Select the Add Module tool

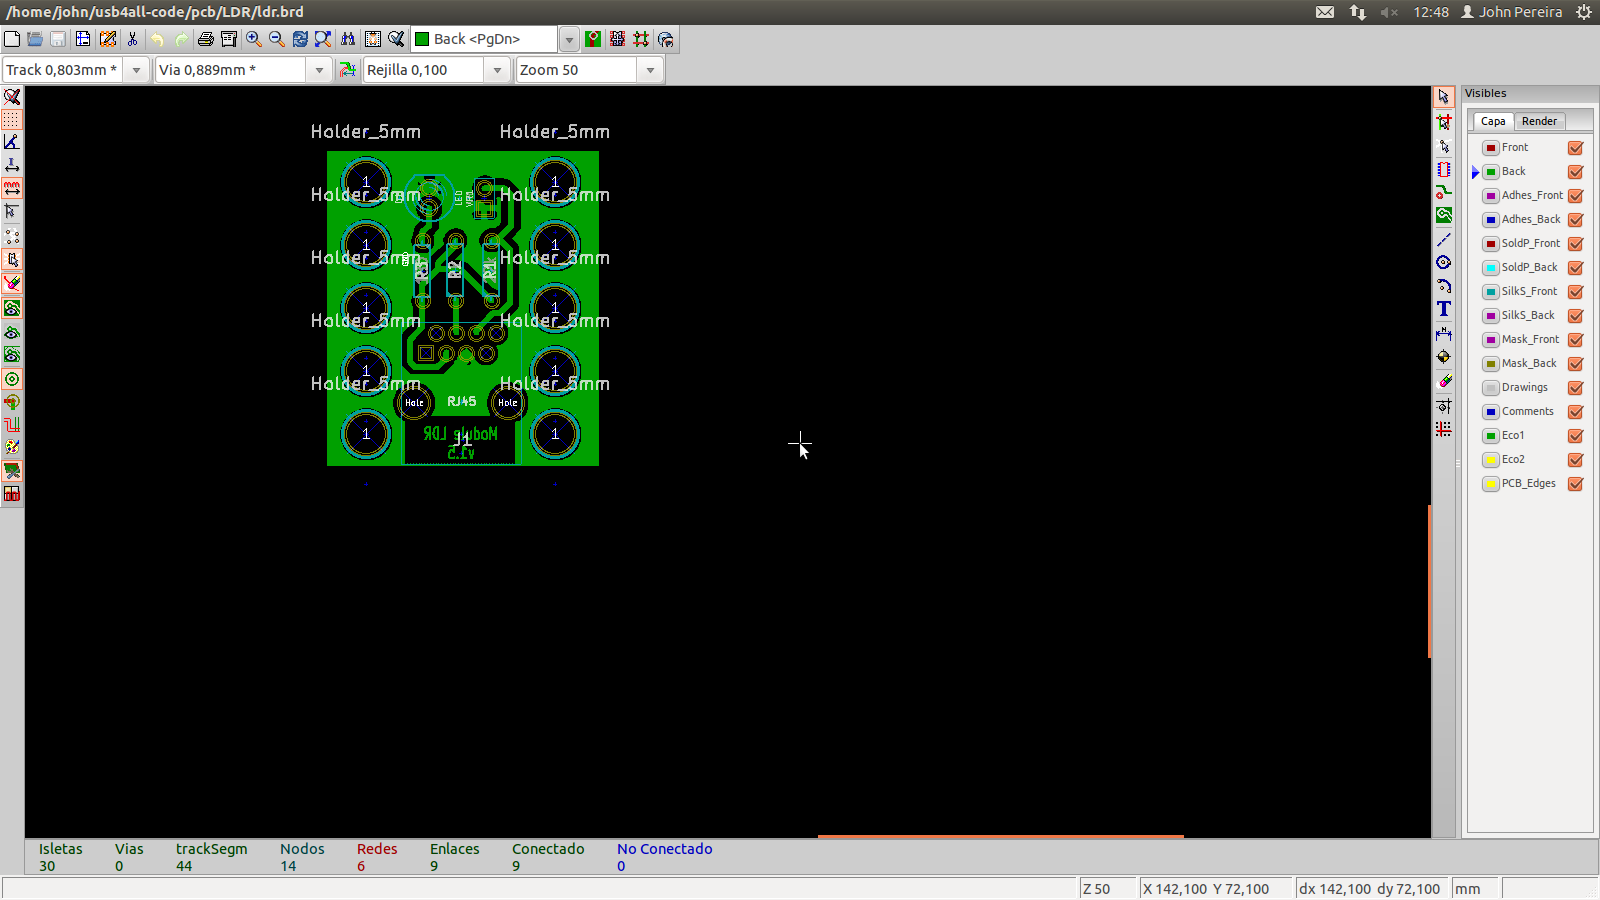click(x=1444, y=169)
